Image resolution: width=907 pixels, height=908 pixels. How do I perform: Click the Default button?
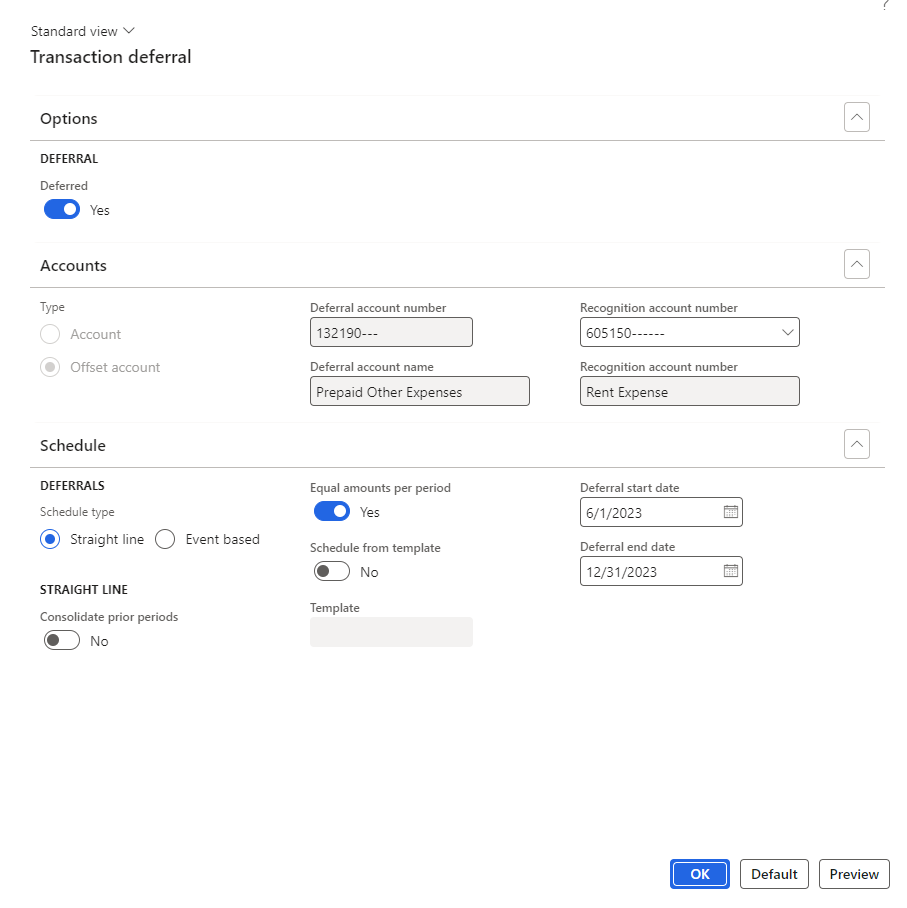pyautogui.click(x=774, y=874)
